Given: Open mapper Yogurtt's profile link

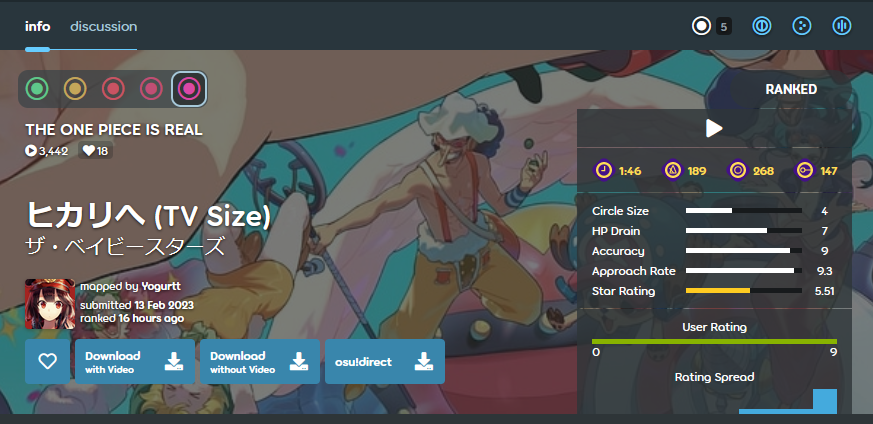Looking at the screenshot, I should point(161,287).
